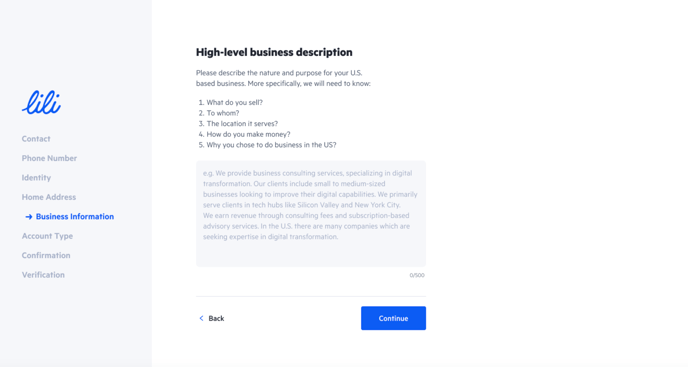Select the Identity step
This screenshot has width=688, height=367.
[36, 178]
